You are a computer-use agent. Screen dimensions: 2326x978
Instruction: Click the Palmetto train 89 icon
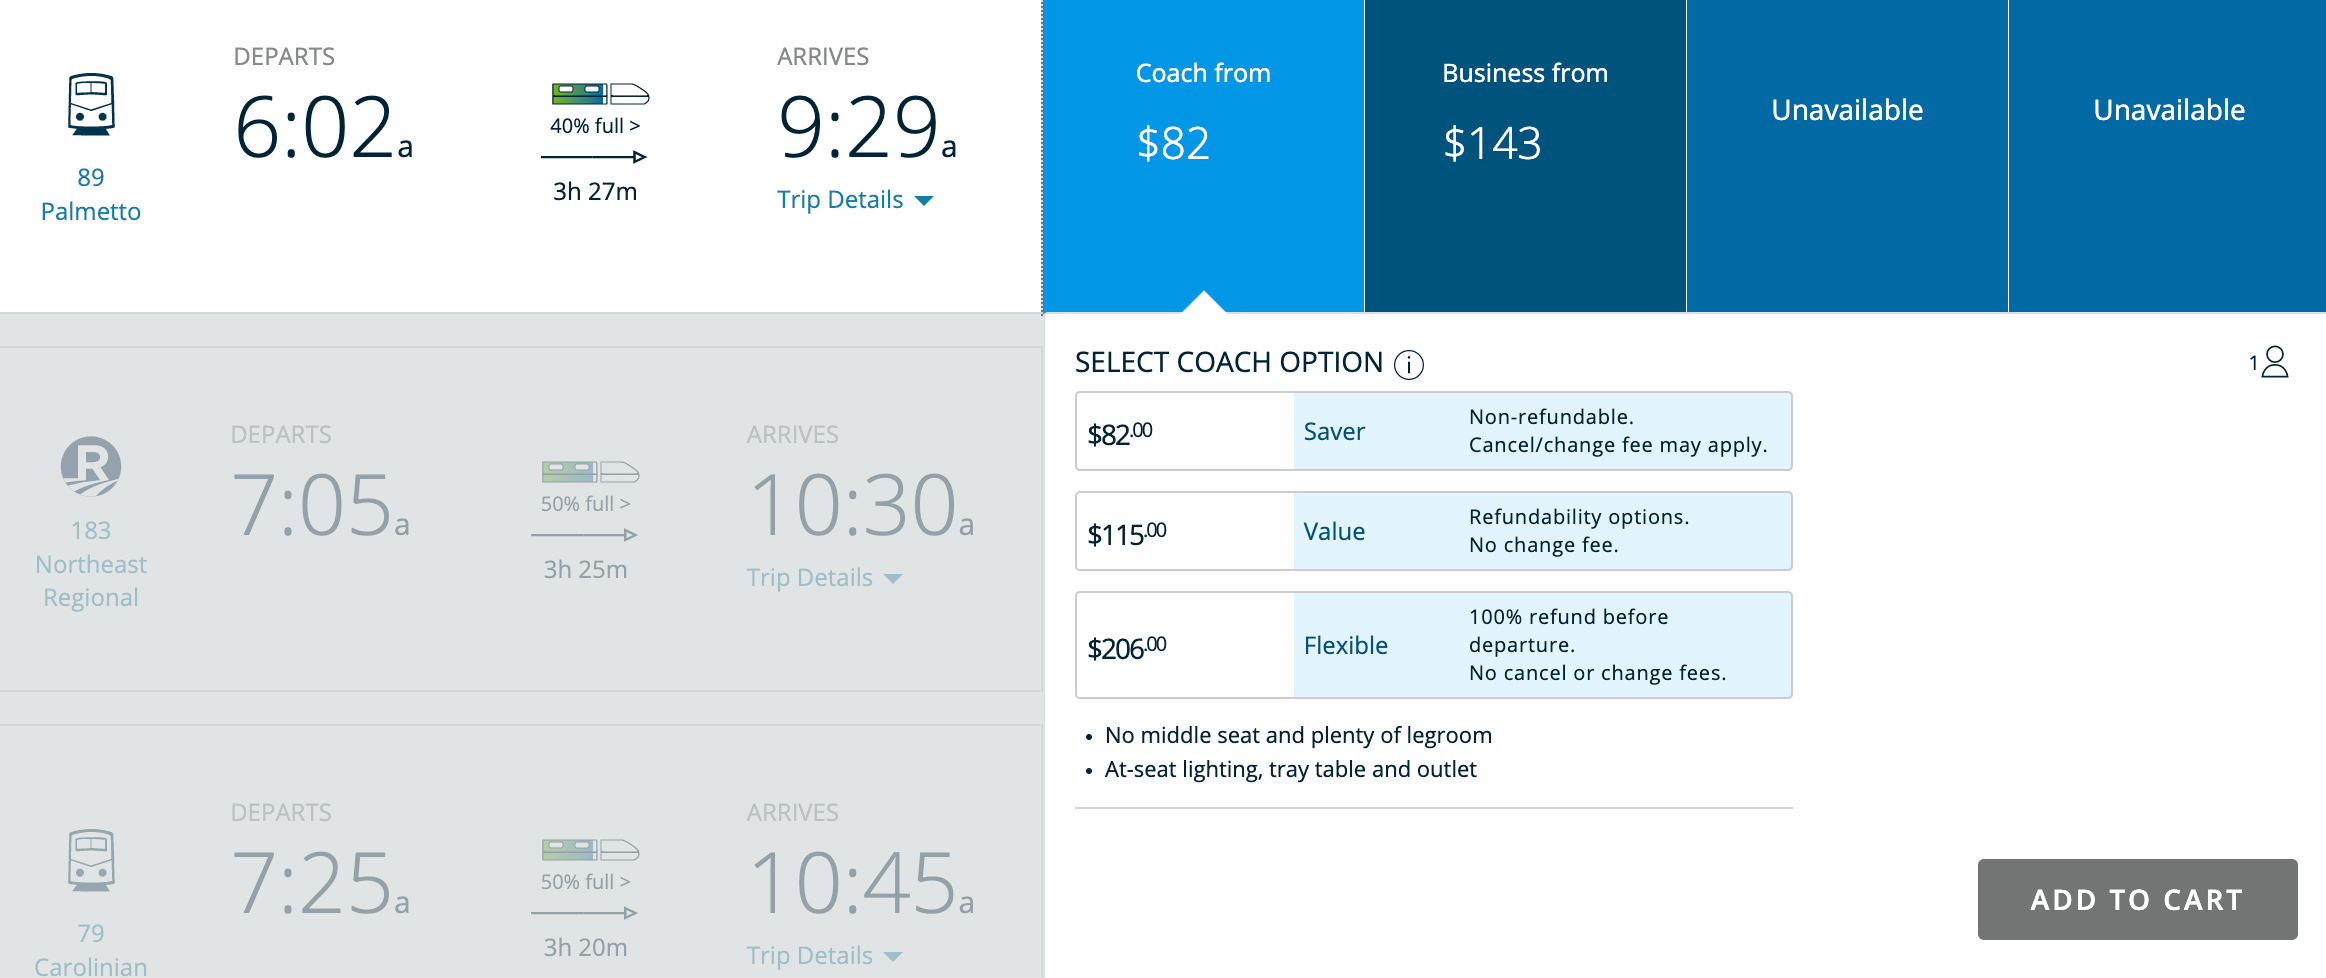[x=91, y=104]
